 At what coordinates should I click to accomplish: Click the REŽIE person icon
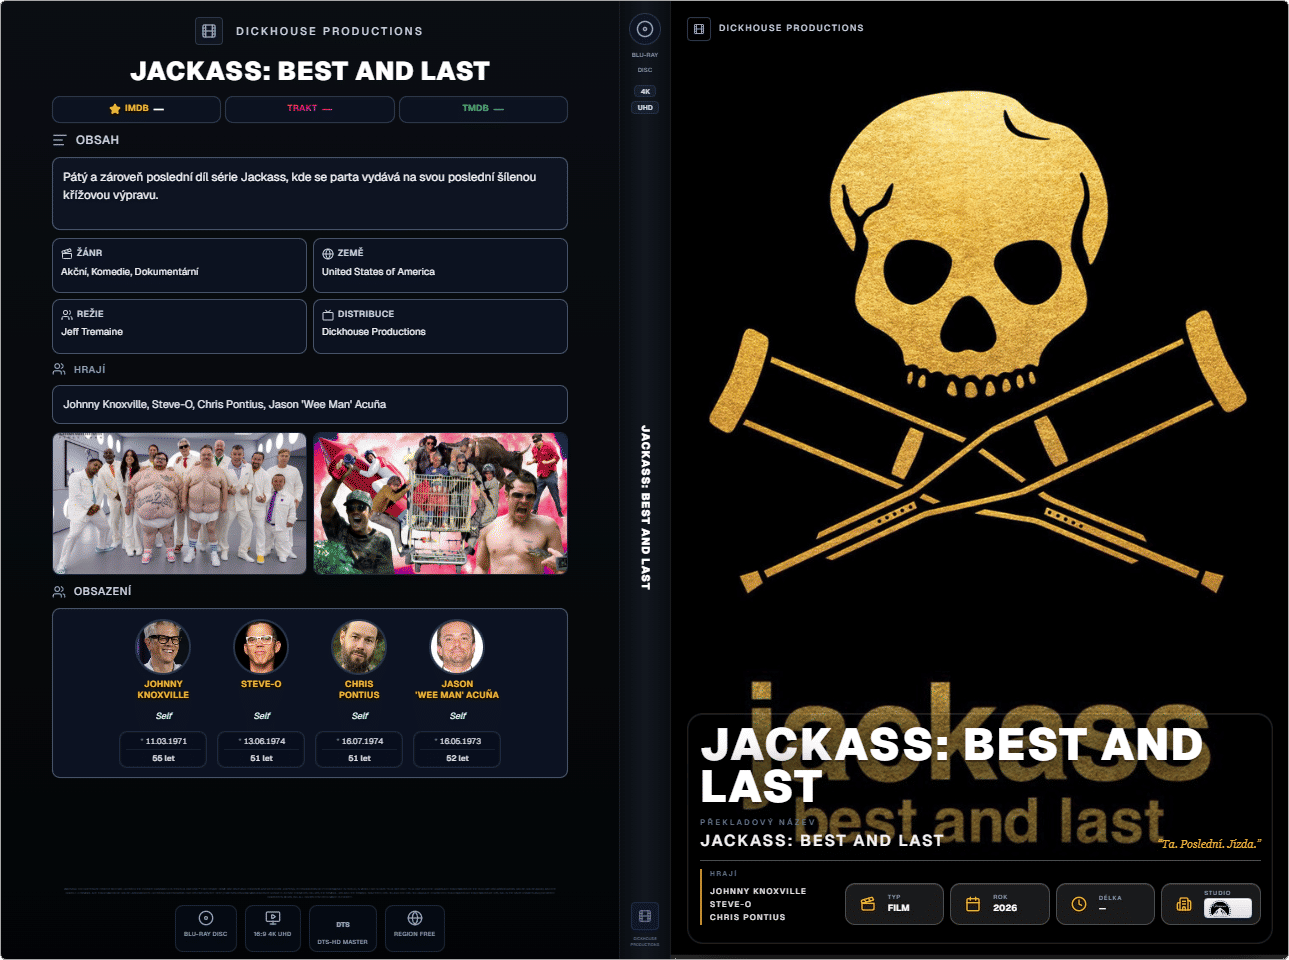(67, 314)
